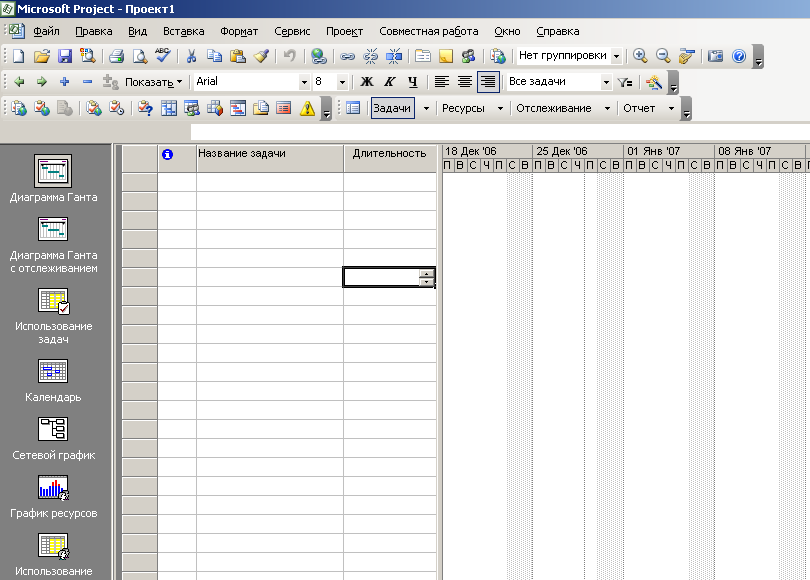Screen dimensions: 810x580
Task: Save the project with diskette icon
Action: (65, 56)
